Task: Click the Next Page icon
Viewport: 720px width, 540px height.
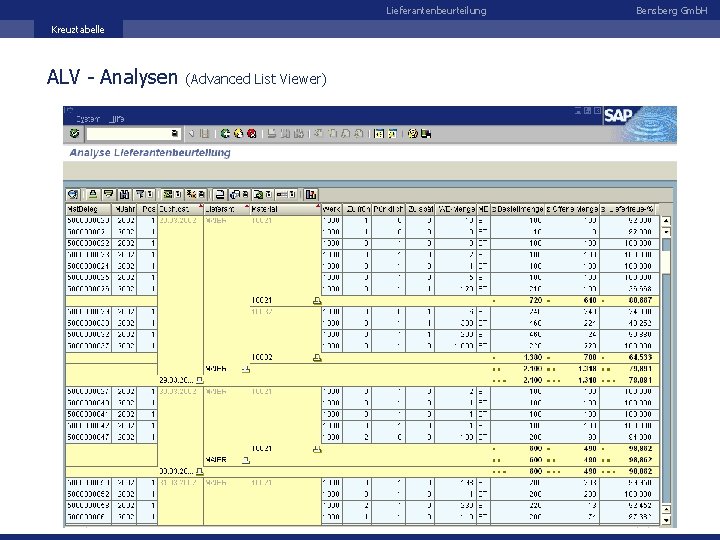Action: [346, 134]
